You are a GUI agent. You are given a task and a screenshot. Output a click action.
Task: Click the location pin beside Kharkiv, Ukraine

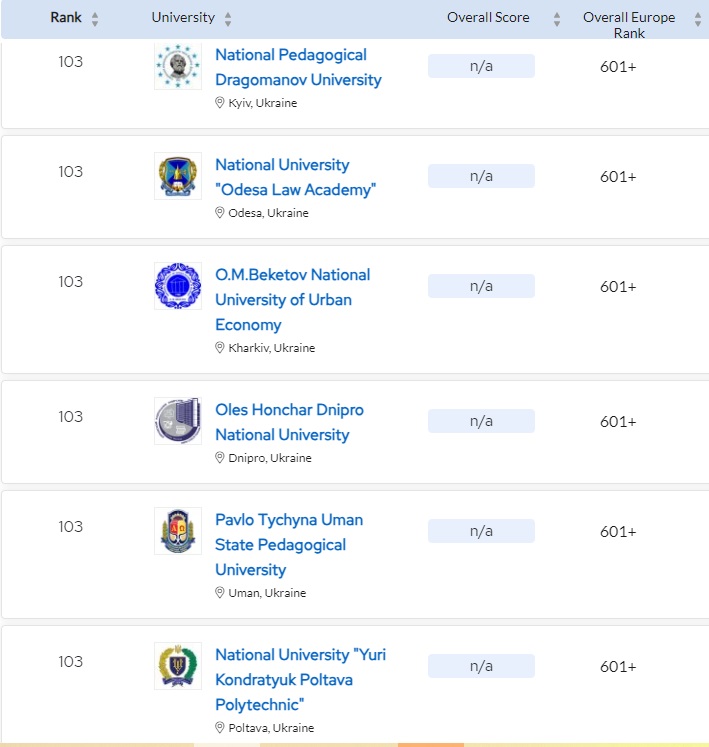pos(220,348)
